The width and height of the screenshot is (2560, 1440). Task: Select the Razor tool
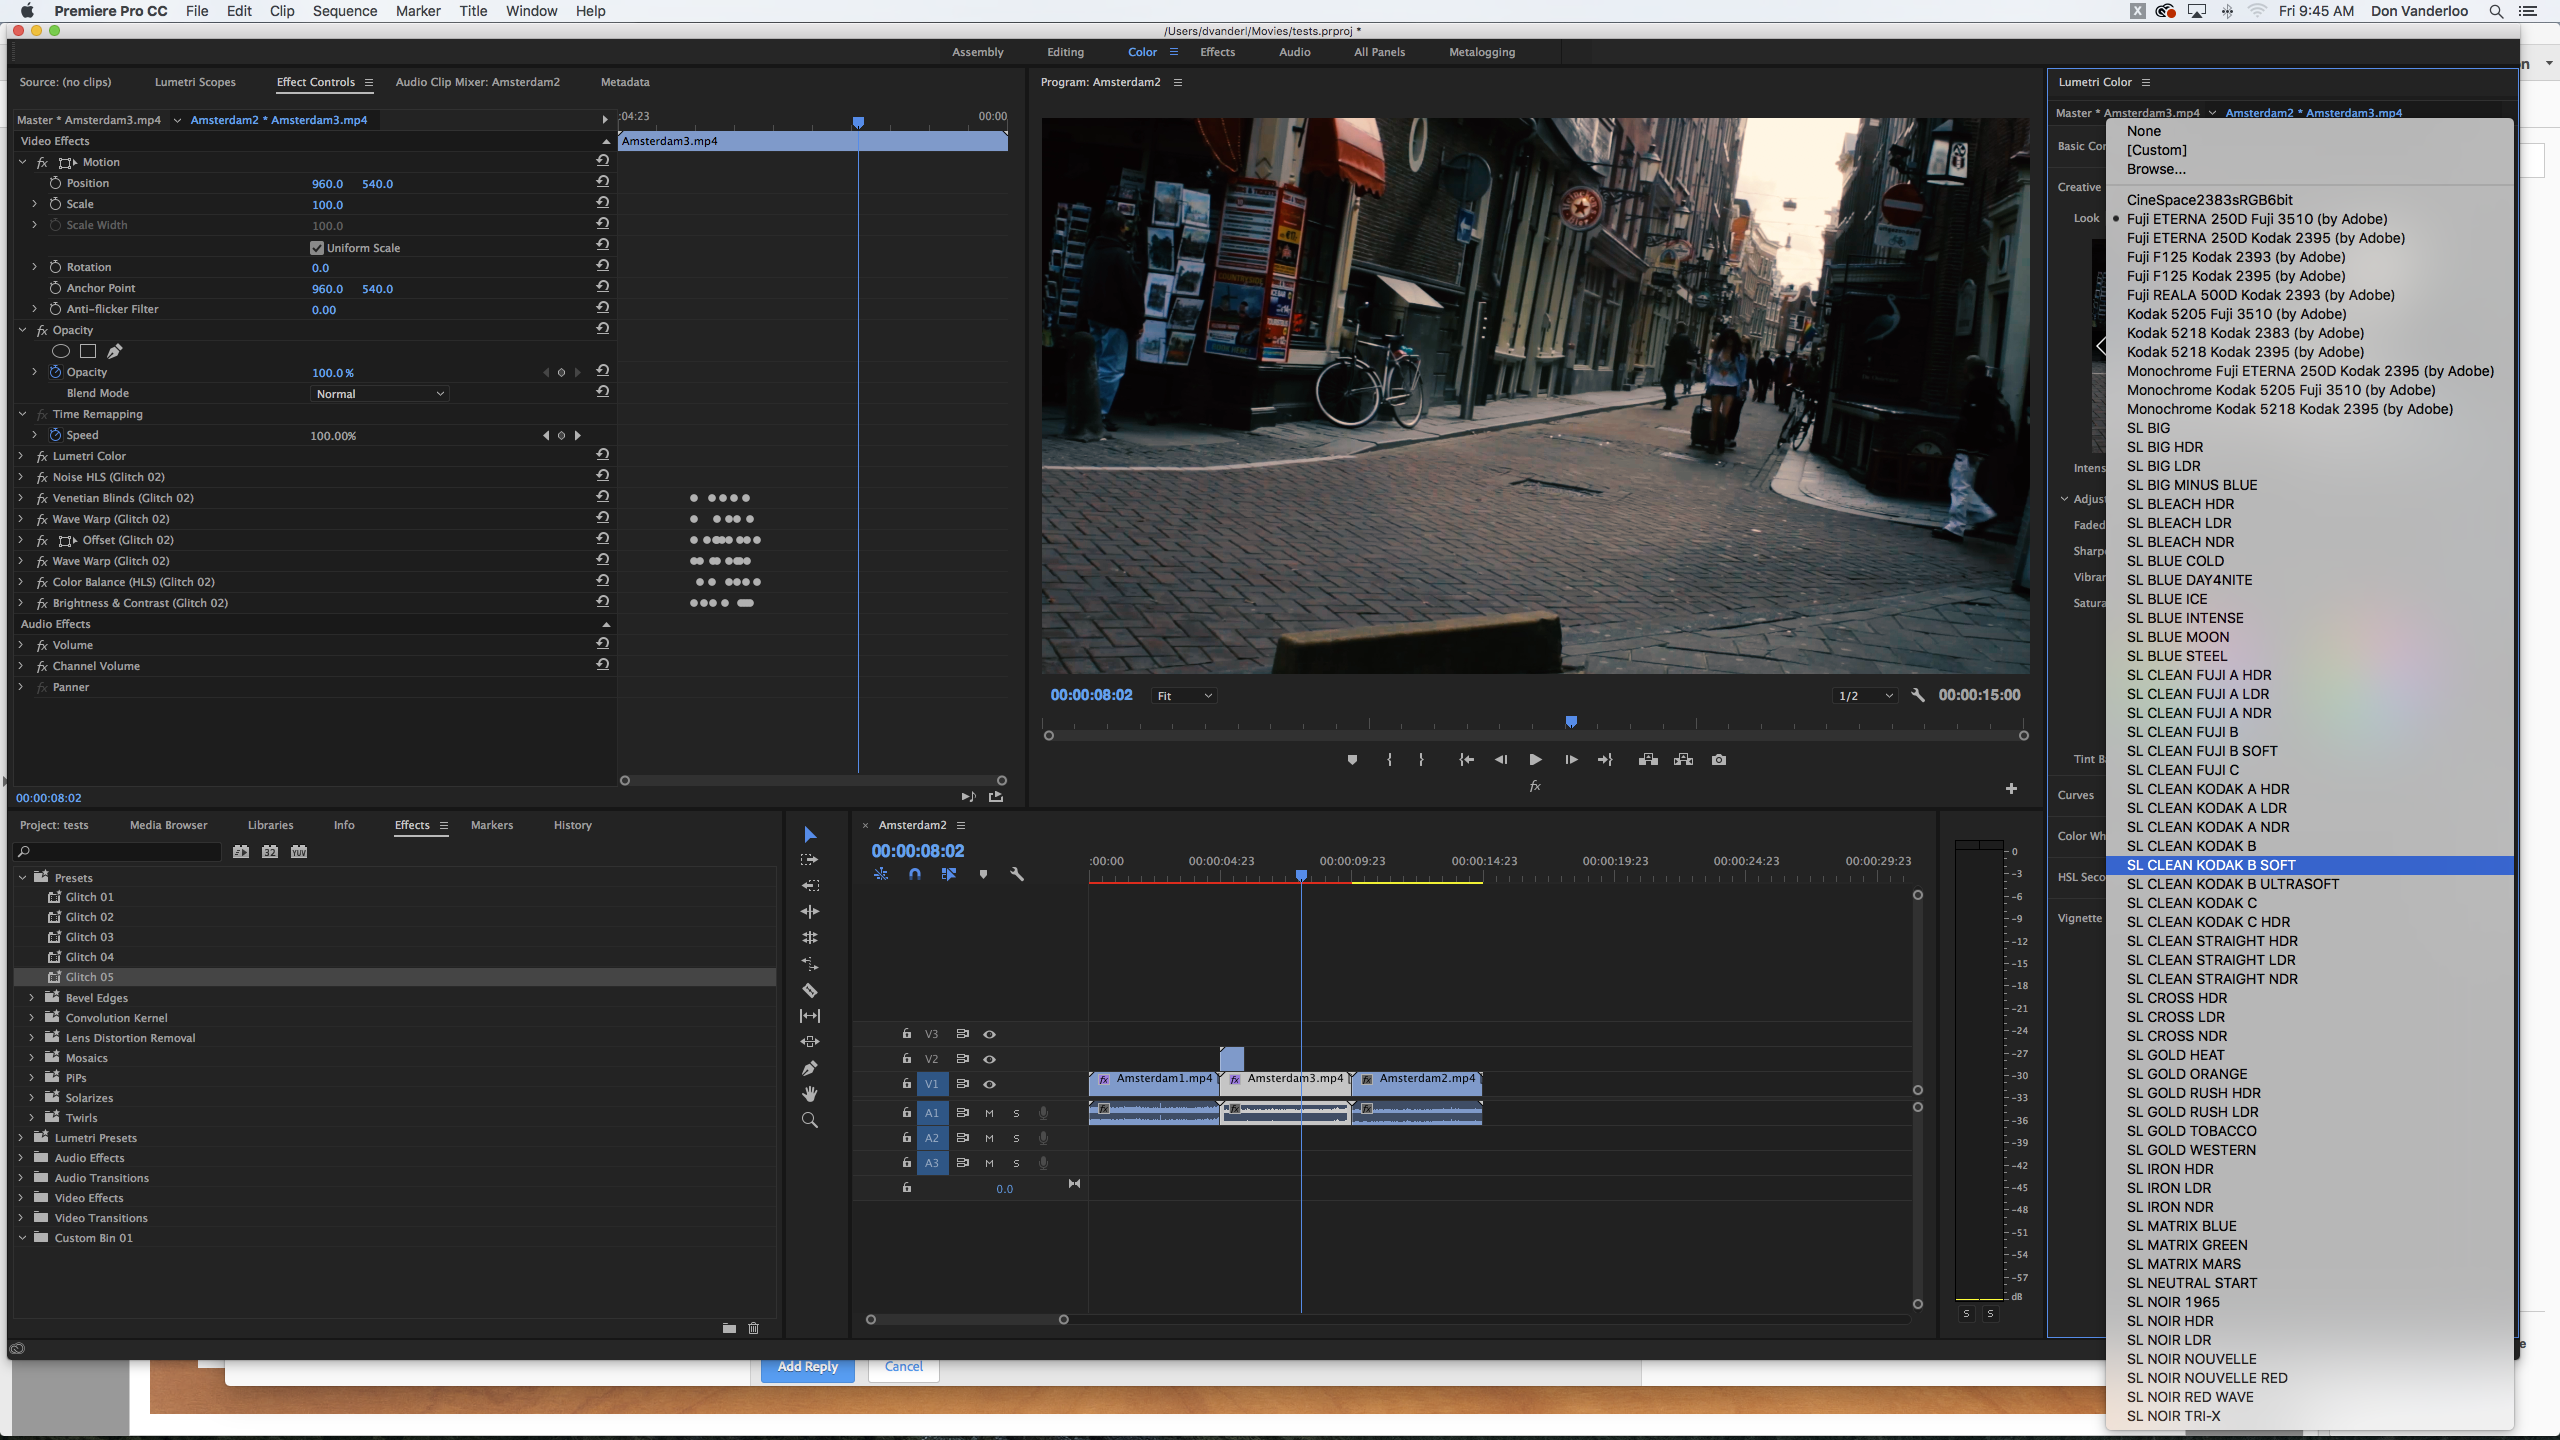[x=810, y=990]
